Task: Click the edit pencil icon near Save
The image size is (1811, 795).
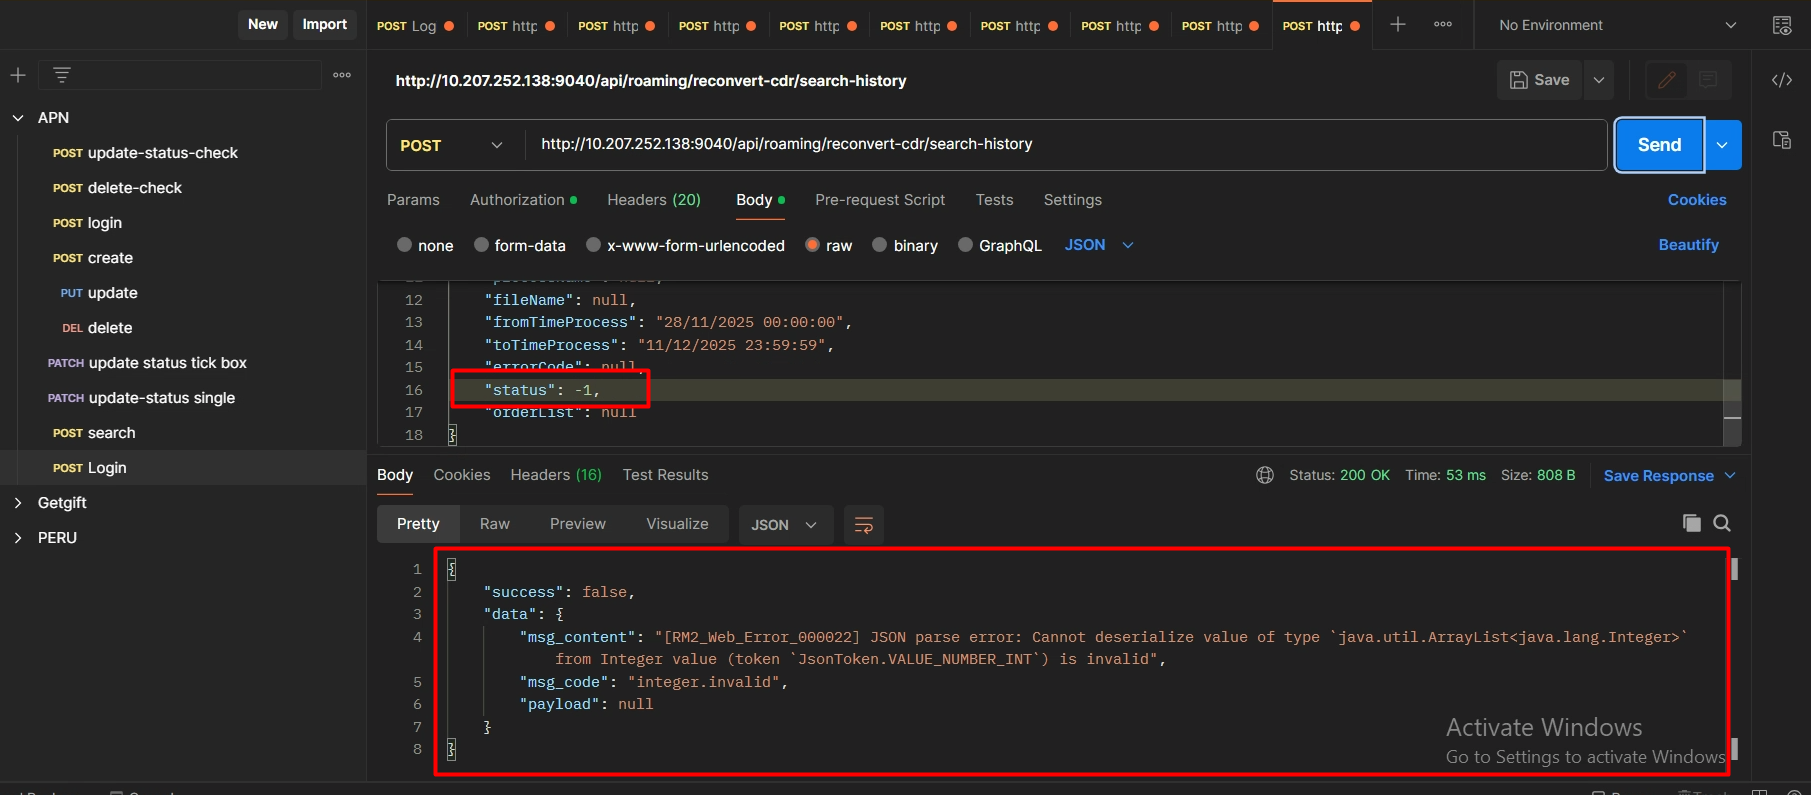Action: coord(1666,80)
